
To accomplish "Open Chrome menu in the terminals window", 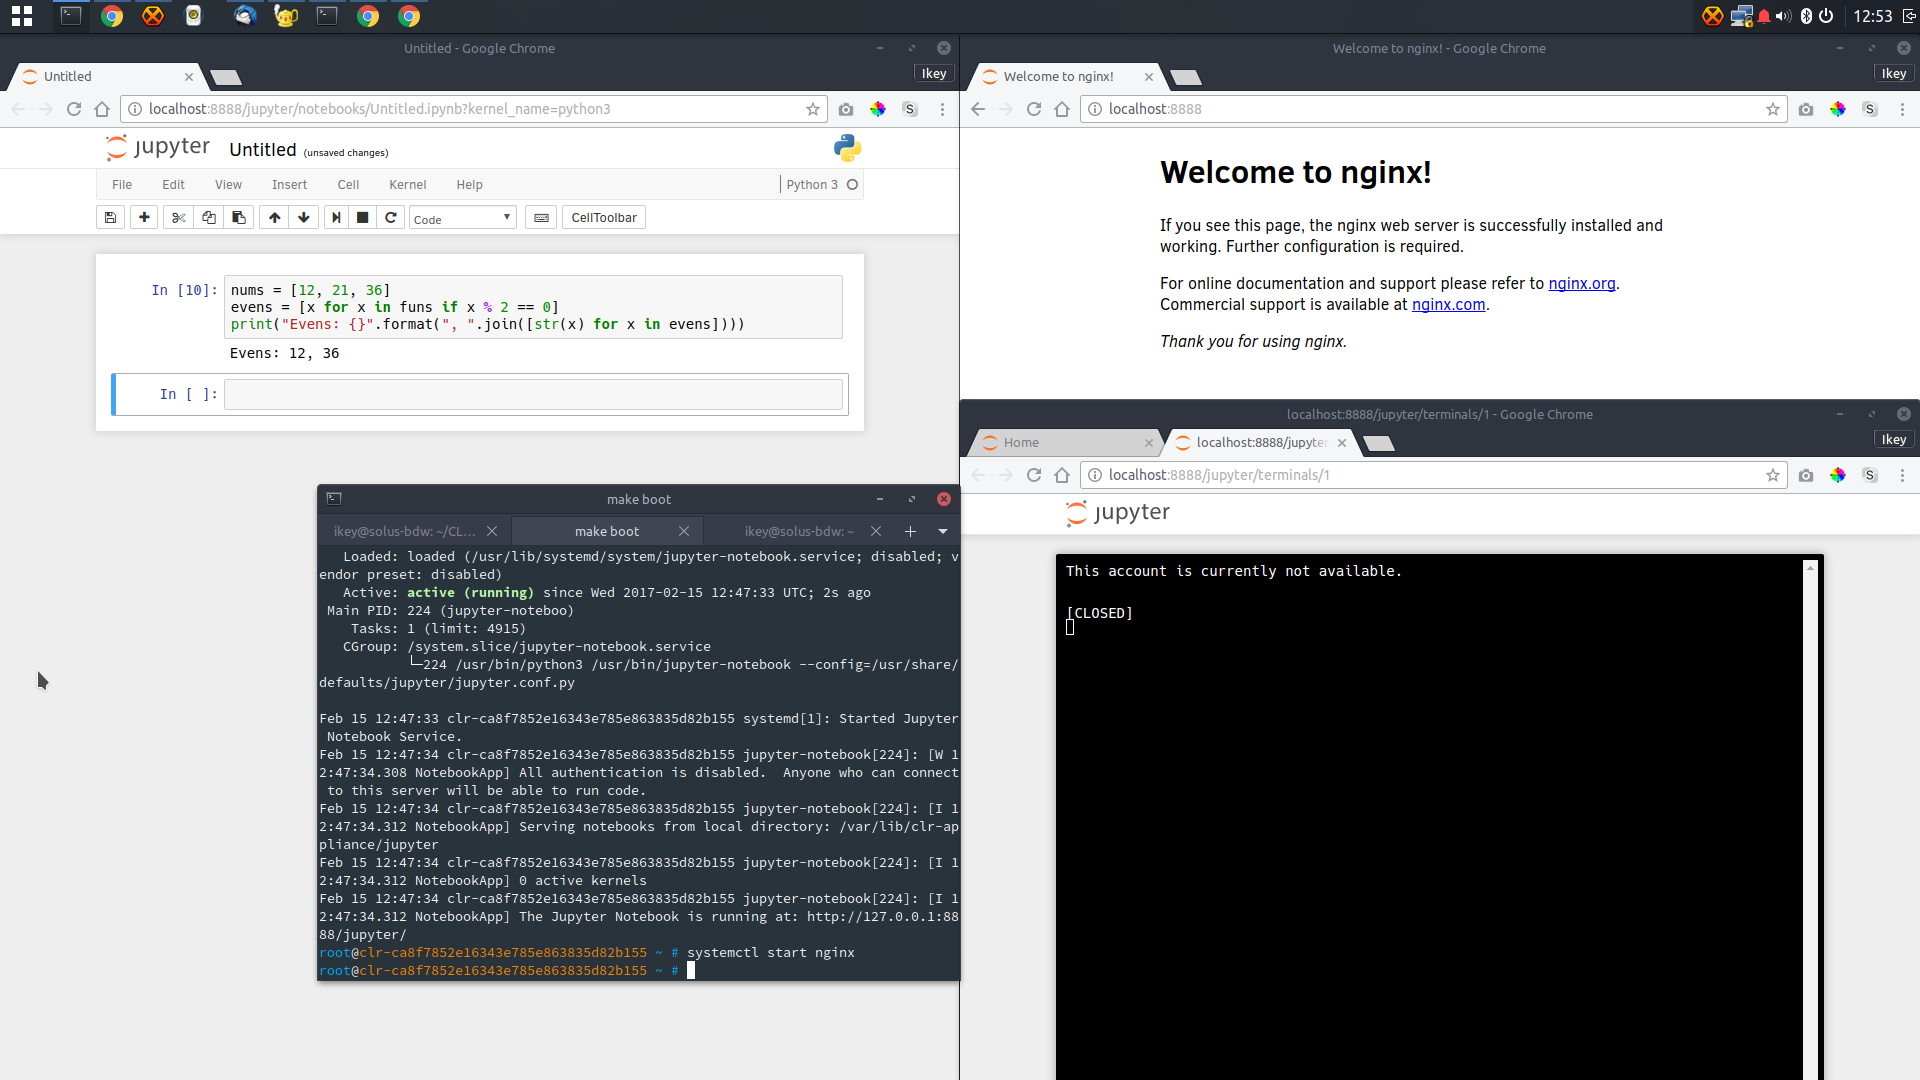I will 1902,475.
